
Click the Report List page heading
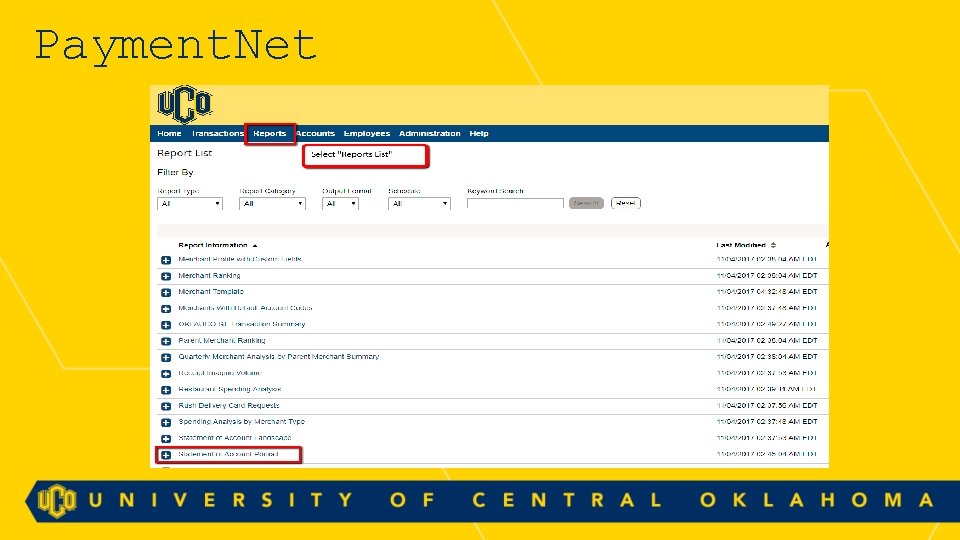[x=184, y=153]
